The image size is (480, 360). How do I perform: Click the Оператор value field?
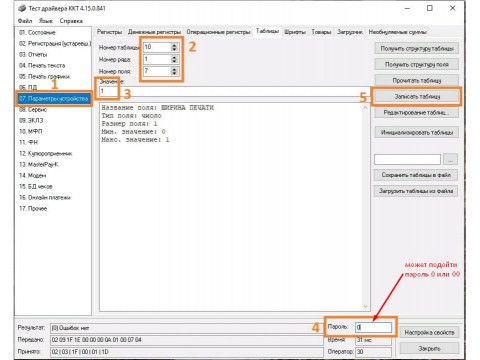coord(373,352)
